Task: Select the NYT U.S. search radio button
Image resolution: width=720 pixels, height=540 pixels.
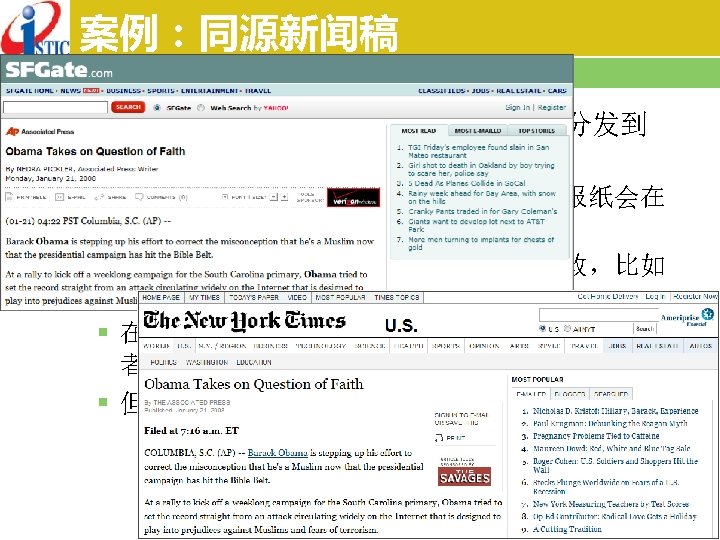Action: (542, 328)
